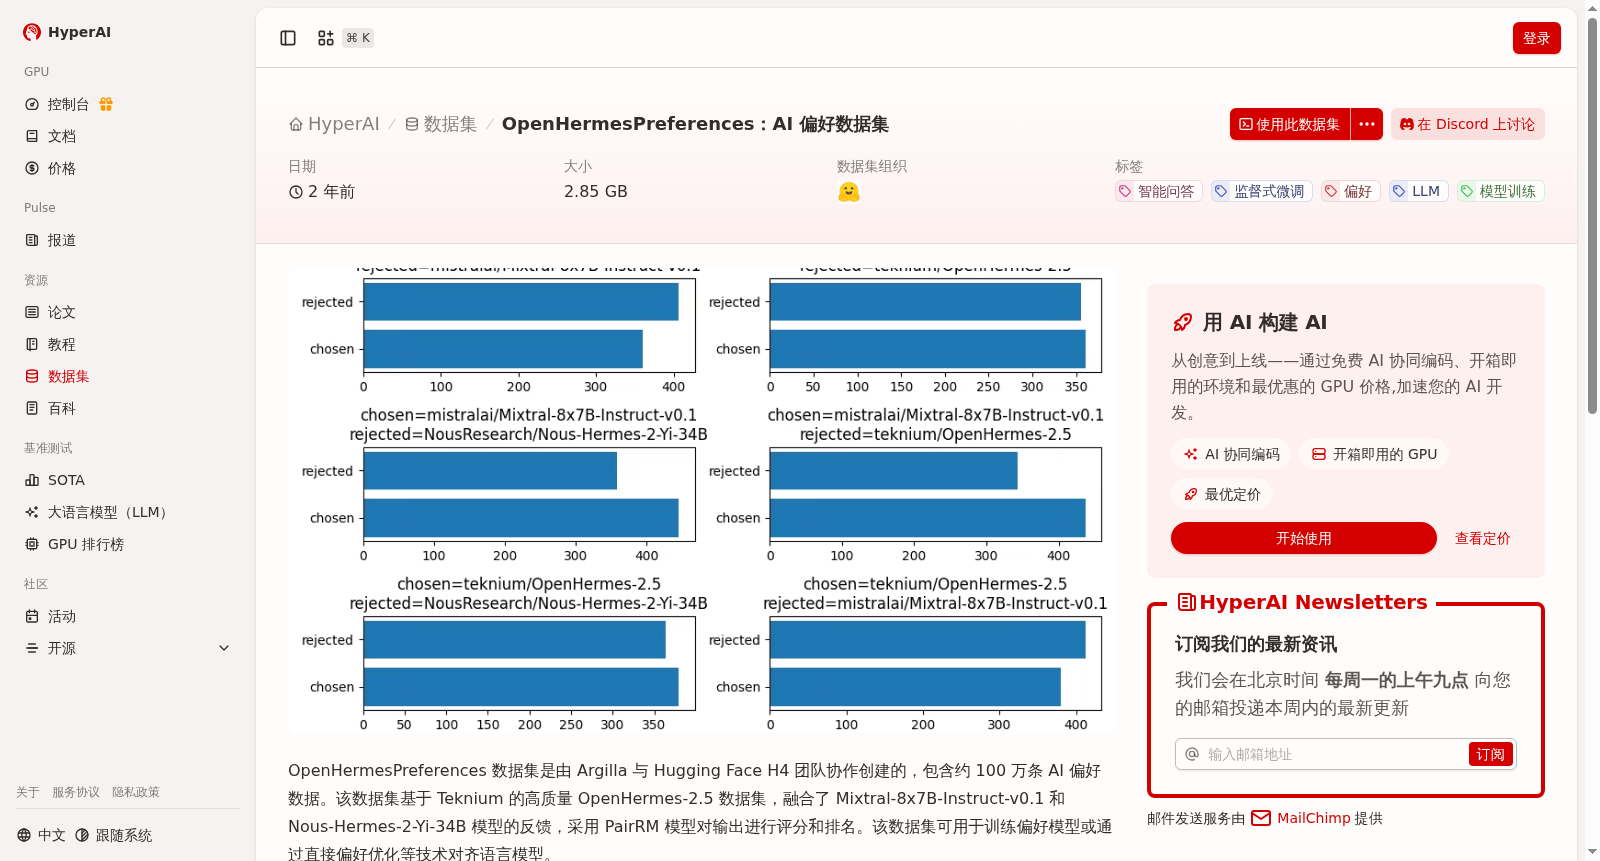Viewport: 1600px width, 861px height.
Task: Go to the HyperAI breadcrumb home
Action: click(x=334, y=124)
